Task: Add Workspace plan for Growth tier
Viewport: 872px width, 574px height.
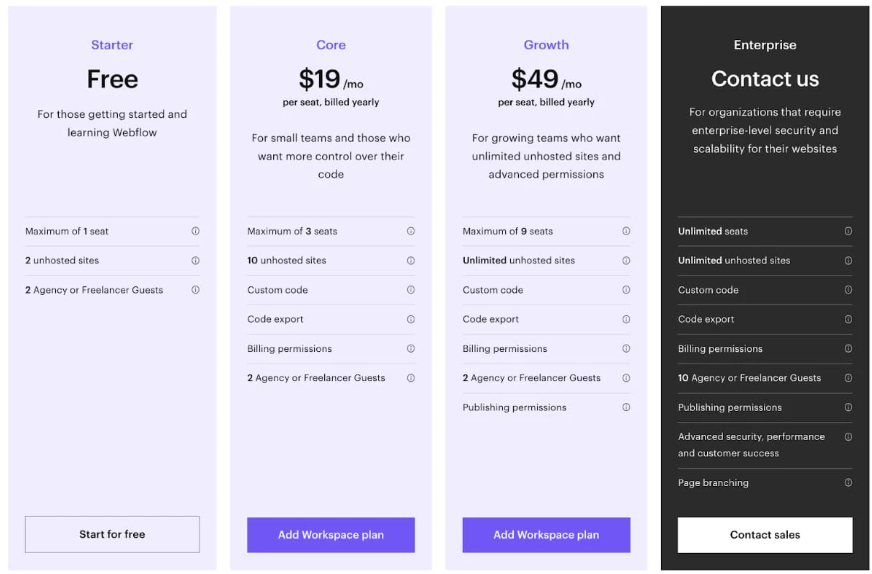Action: 546,535
